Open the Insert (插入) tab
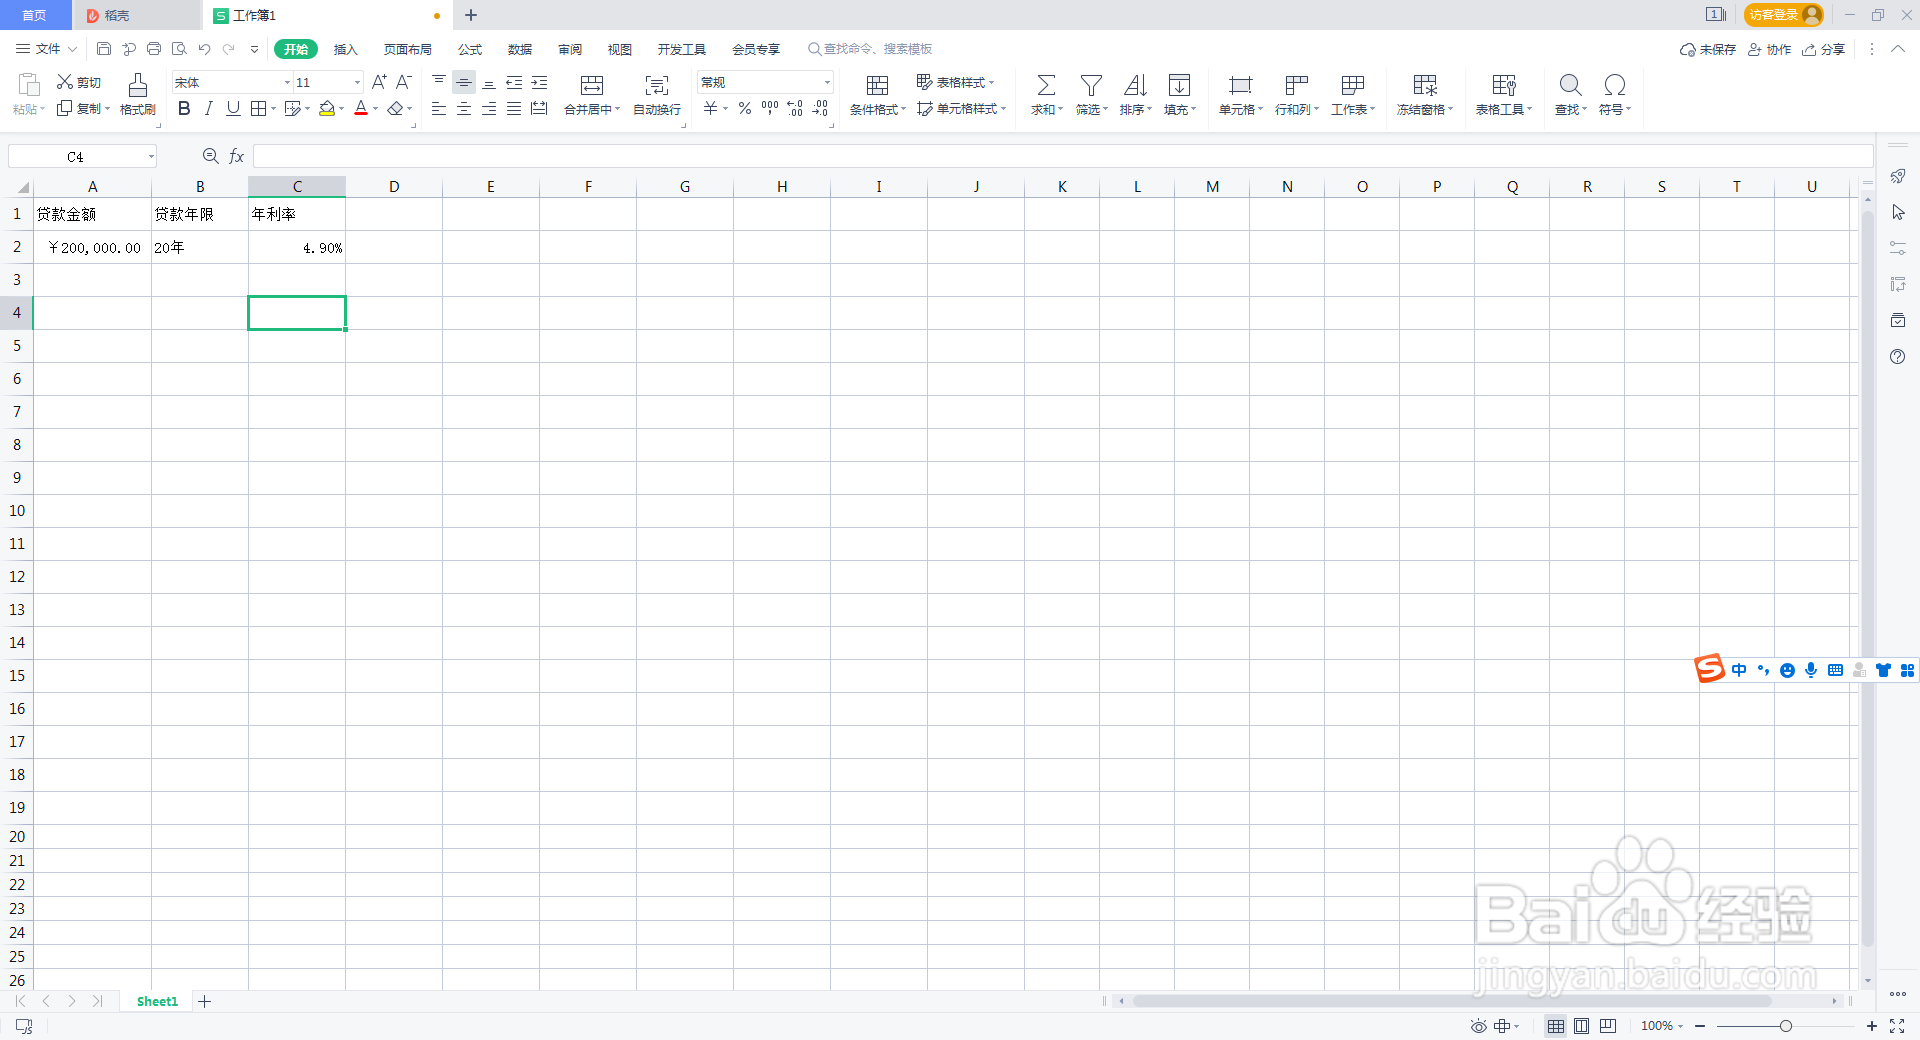The image size is (1920, 1040). point(345,49)
